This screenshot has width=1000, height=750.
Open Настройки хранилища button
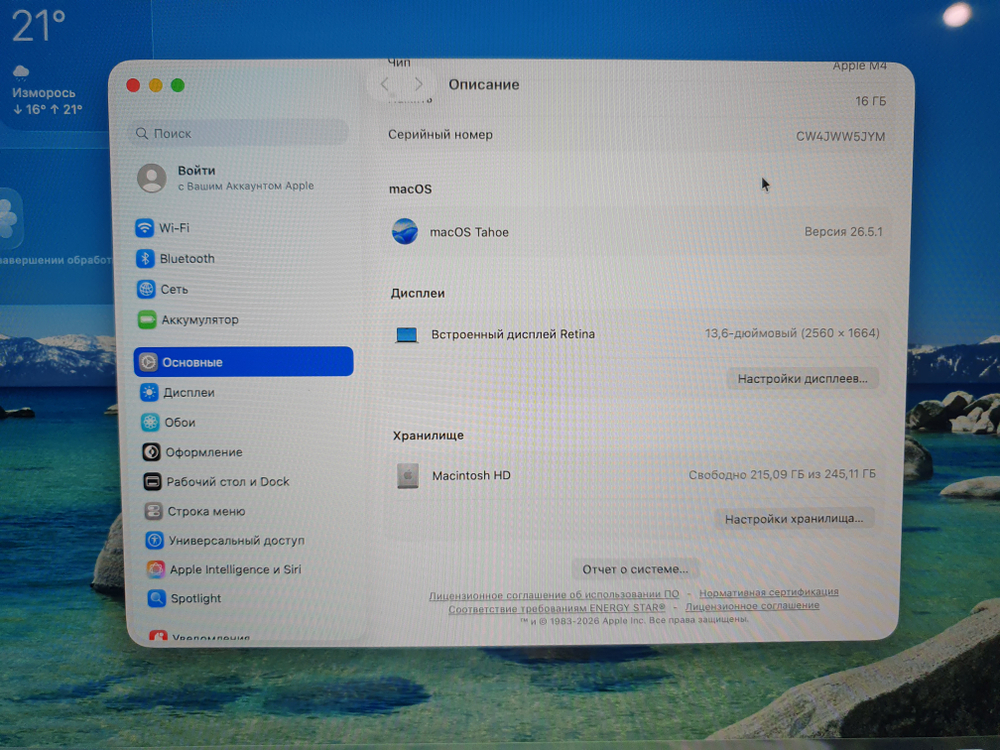click(793, 519)
